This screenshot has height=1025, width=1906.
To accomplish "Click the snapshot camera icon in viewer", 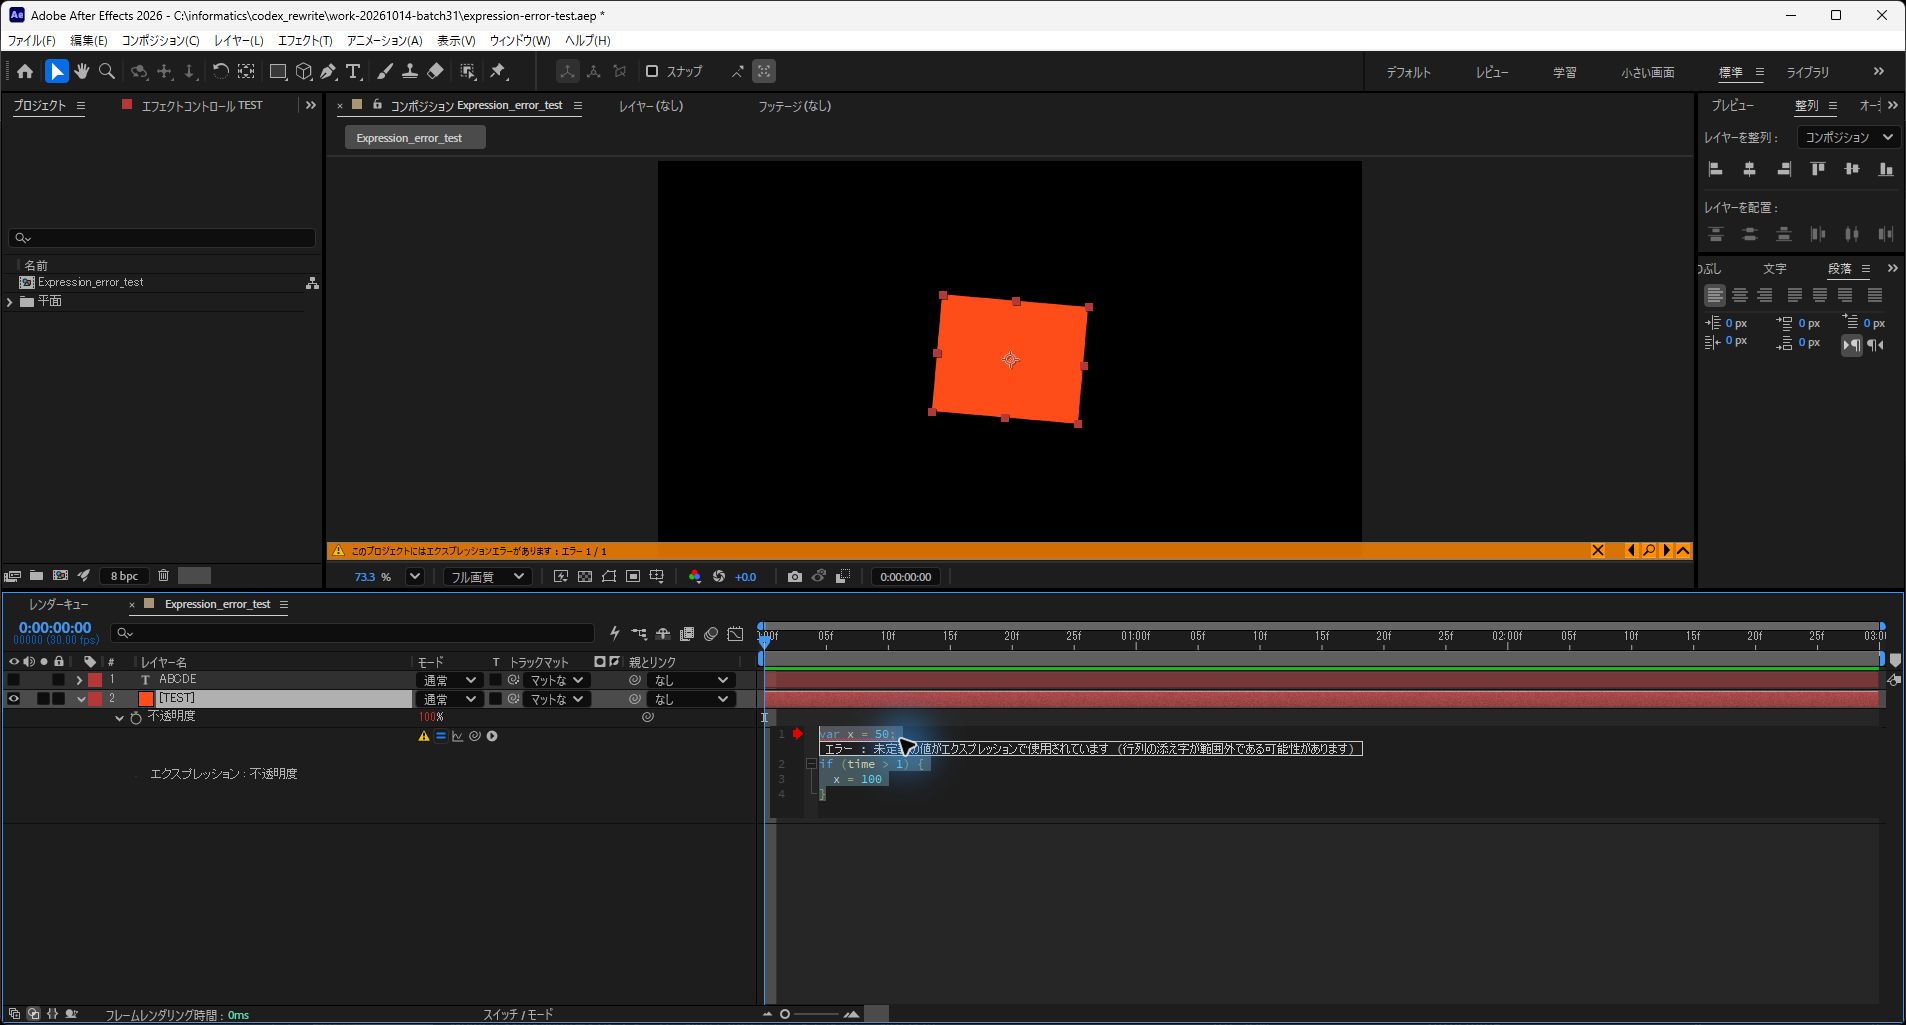I will 794,577.
